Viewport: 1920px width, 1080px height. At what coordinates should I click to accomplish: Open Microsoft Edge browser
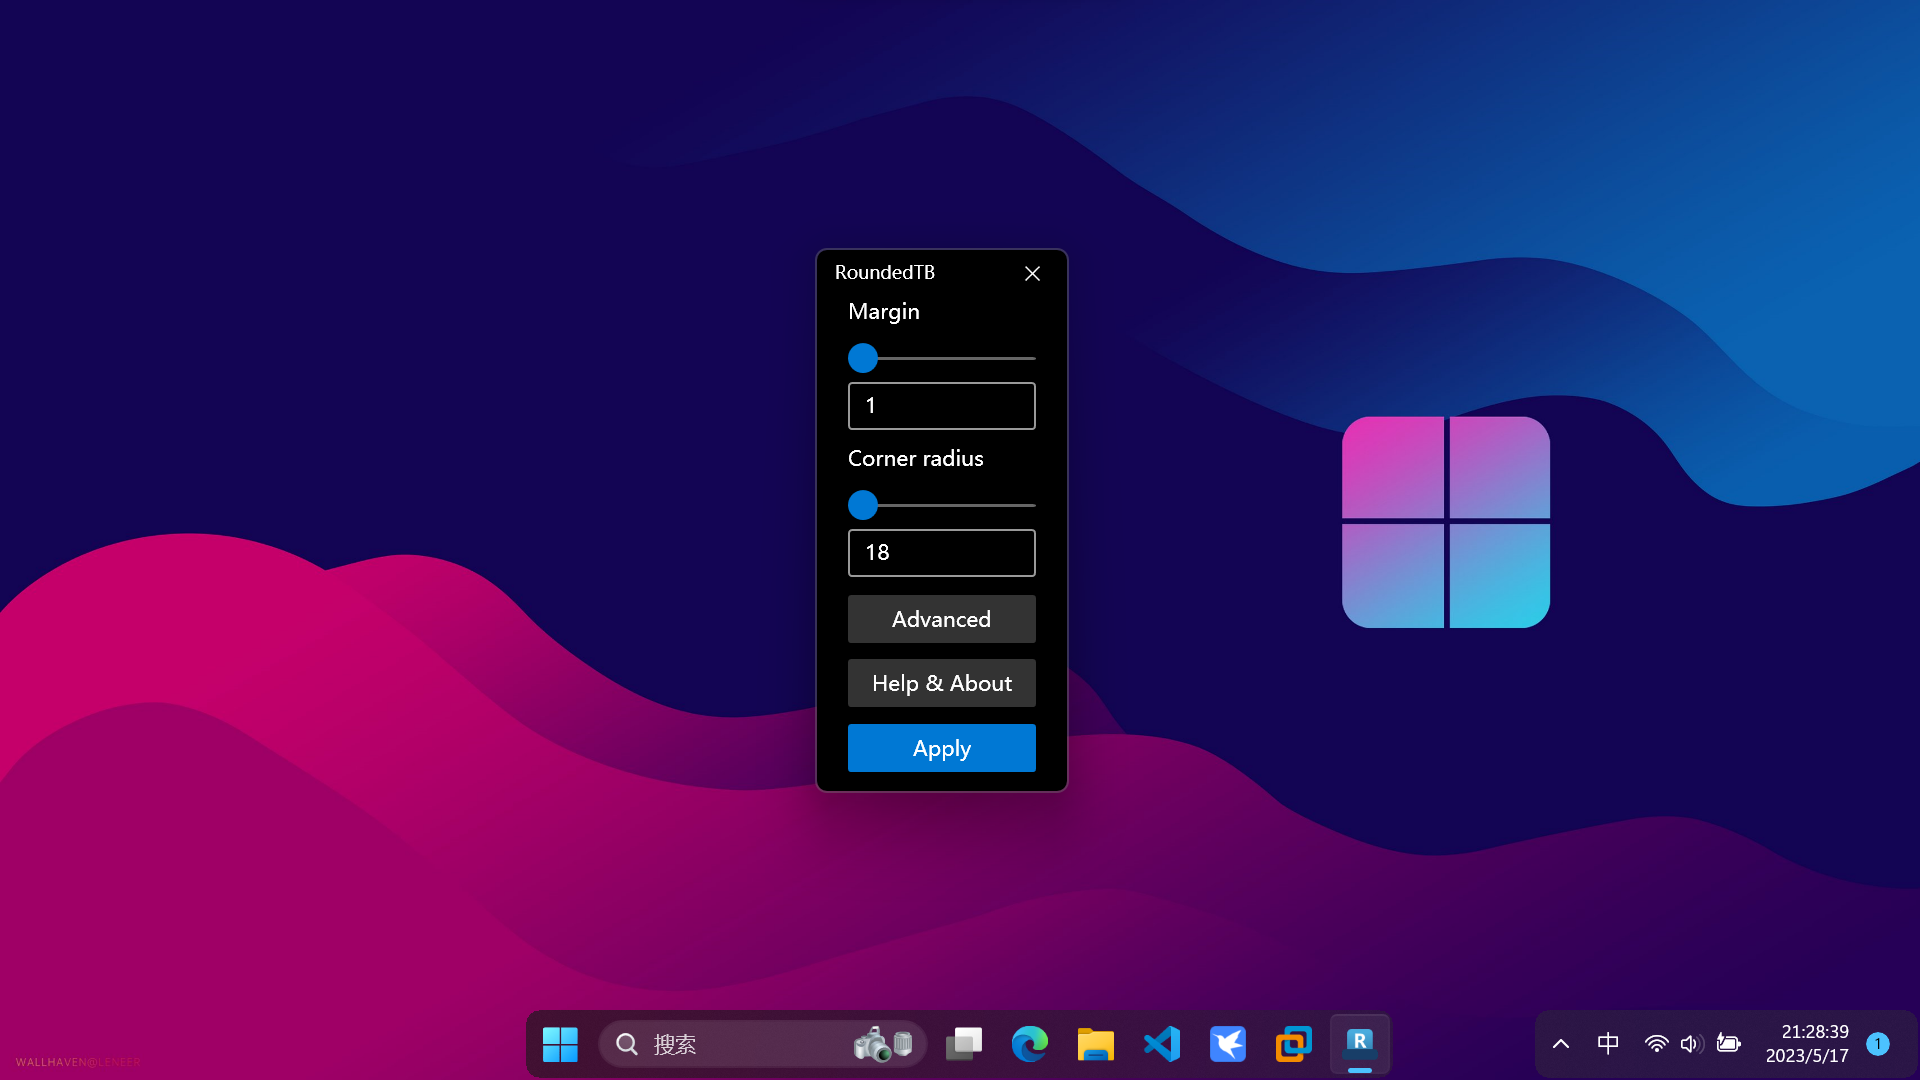point(1030,1043)
